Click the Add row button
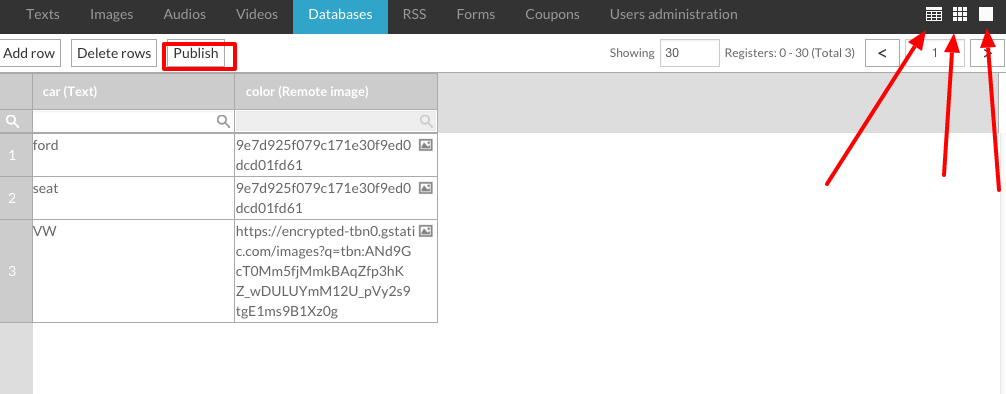The width and height of the screenshot is (1006, 394). pos(29,53)
